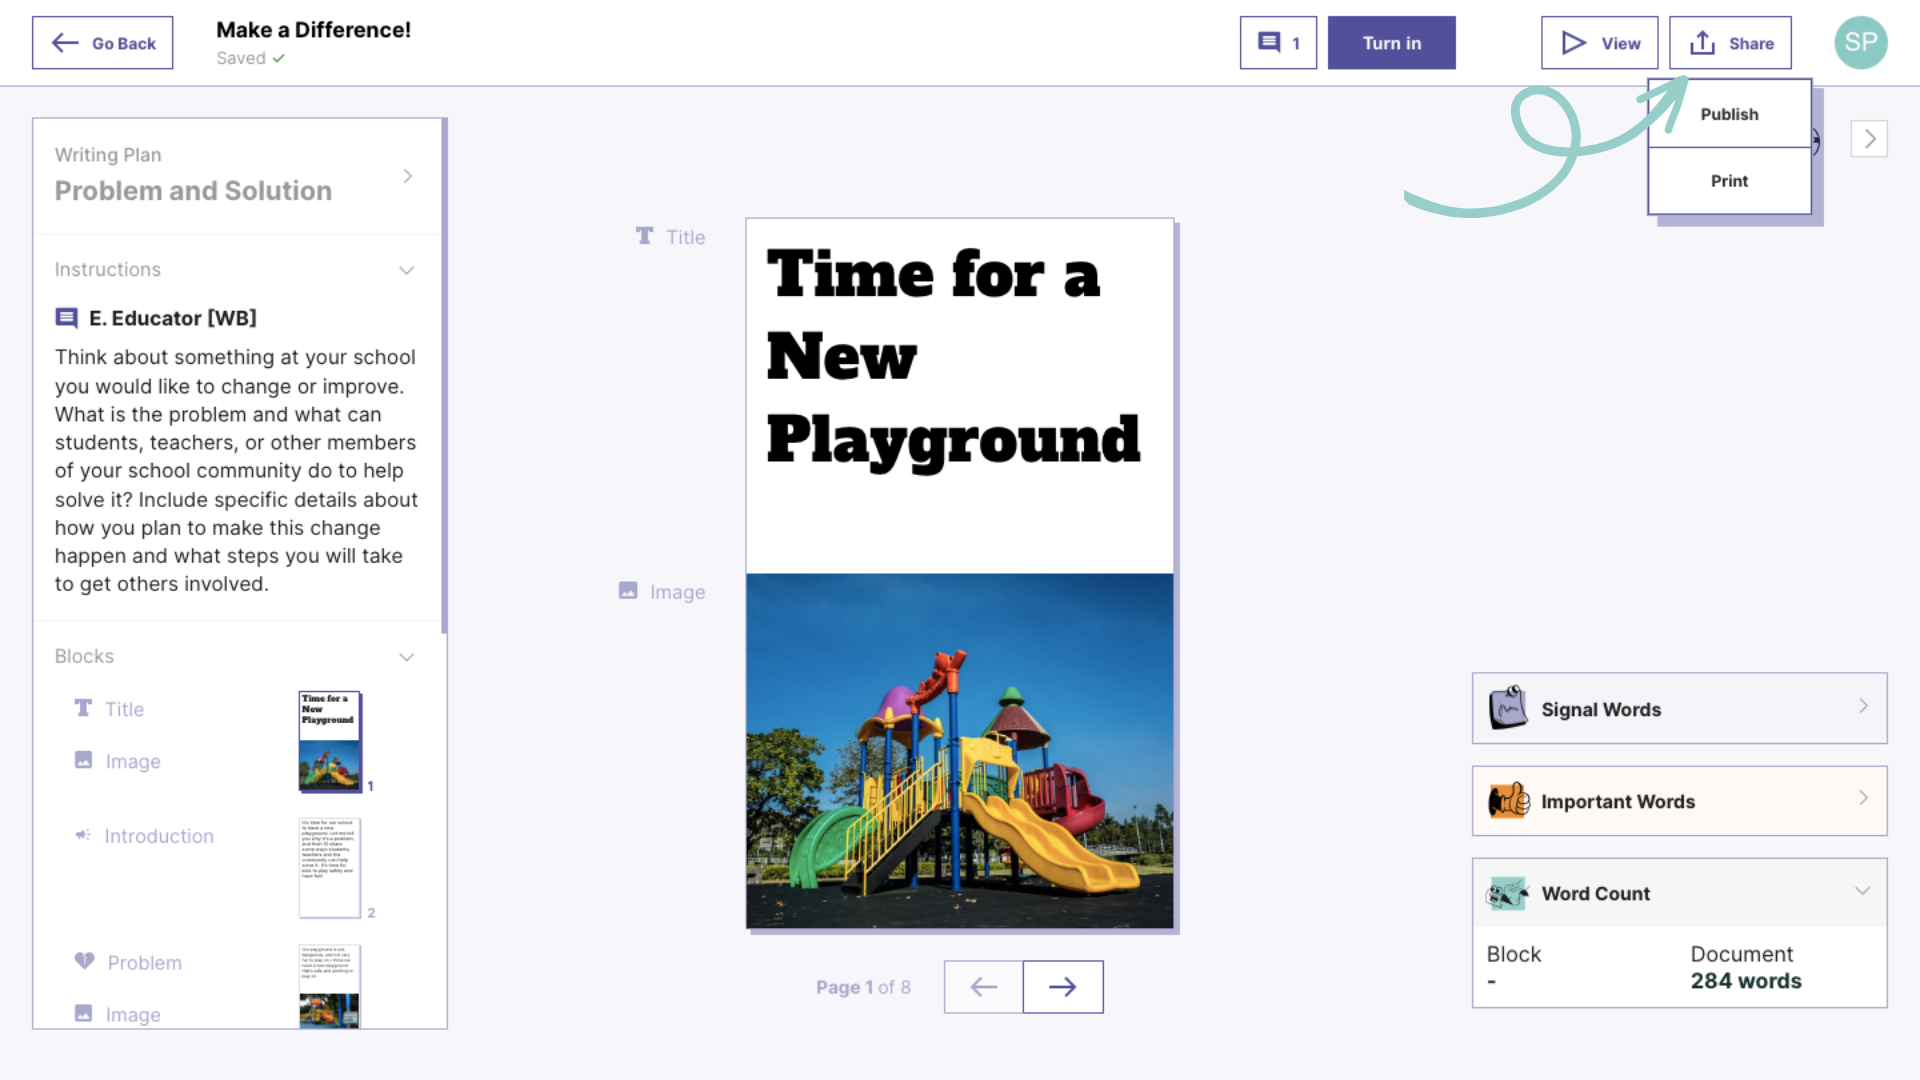Click the Important Words thumbs-up icon
The image size is (1920, 1080).
(x=1508, y=801)
